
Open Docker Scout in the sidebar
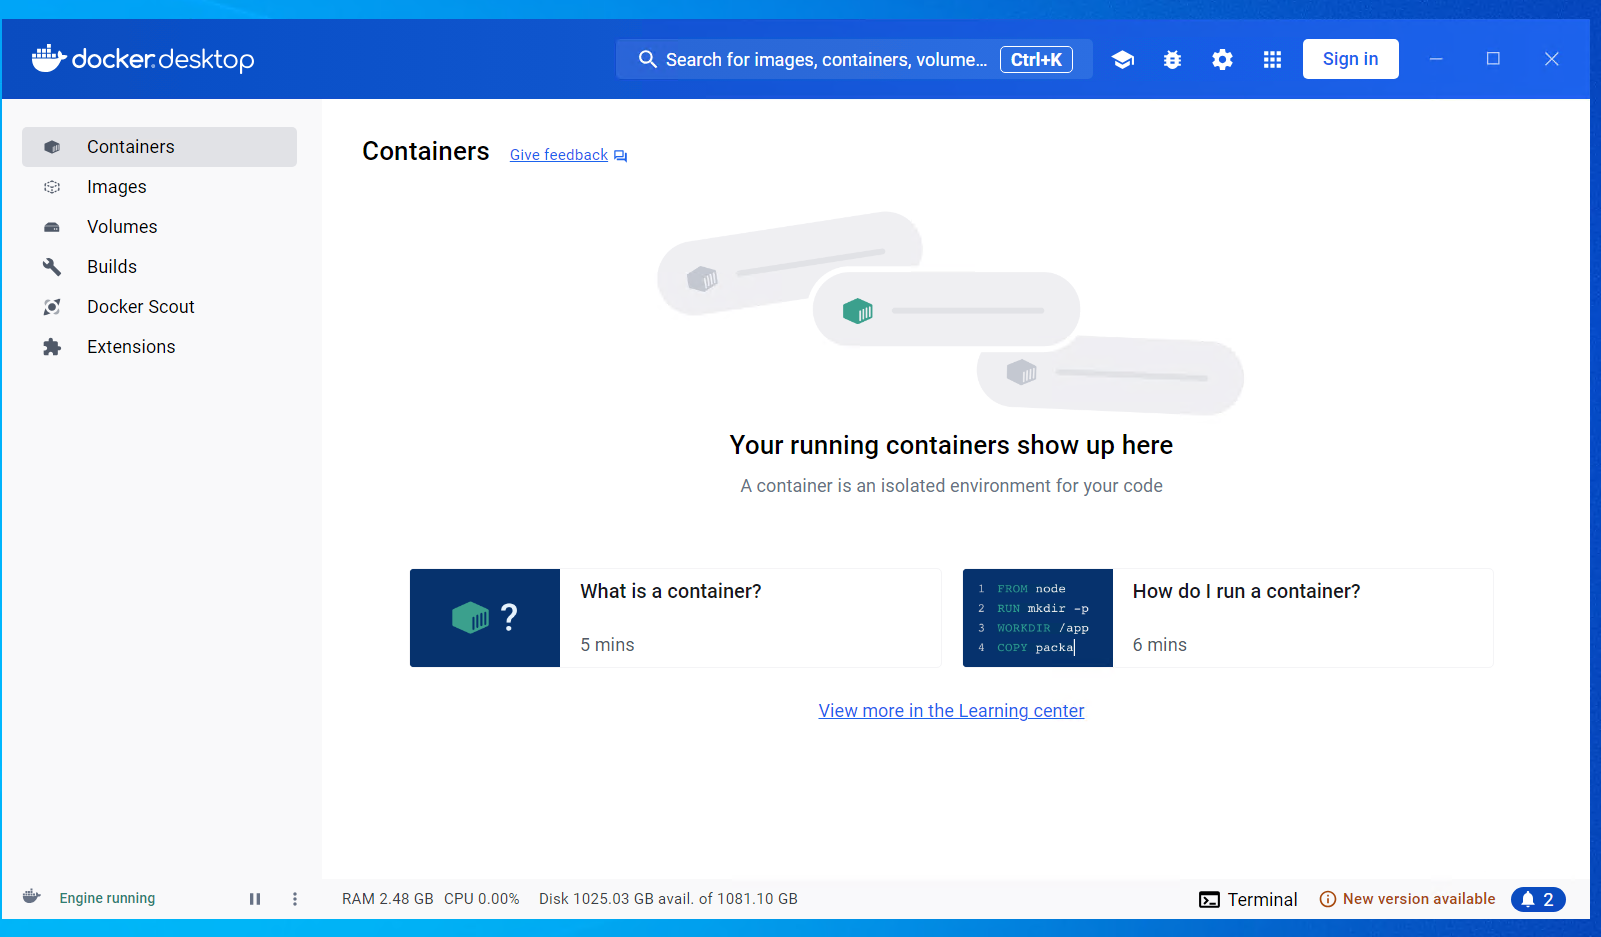pyautogui.click(x=159, y=307)
